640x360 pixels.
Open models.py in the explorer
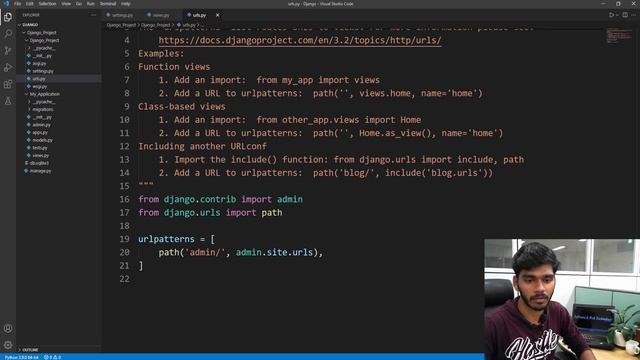tap(42, 140)
